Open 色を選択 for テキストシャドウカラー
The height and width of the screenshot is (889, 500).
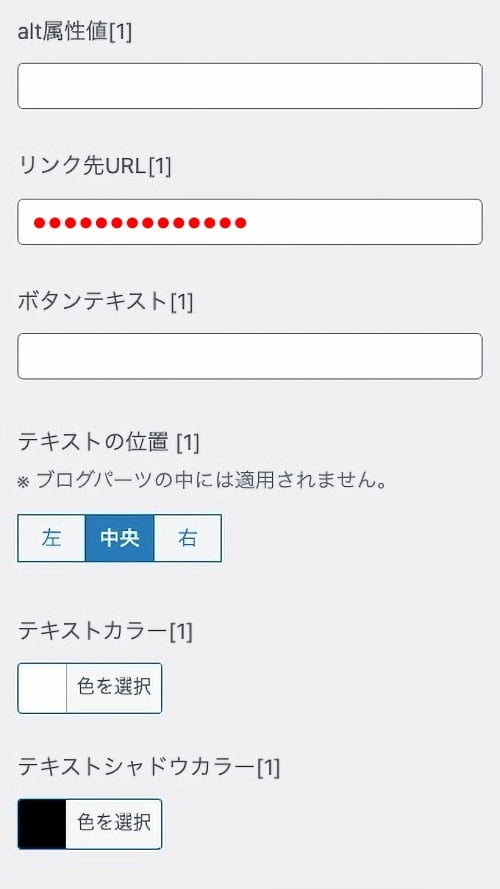tap(114, 824)
